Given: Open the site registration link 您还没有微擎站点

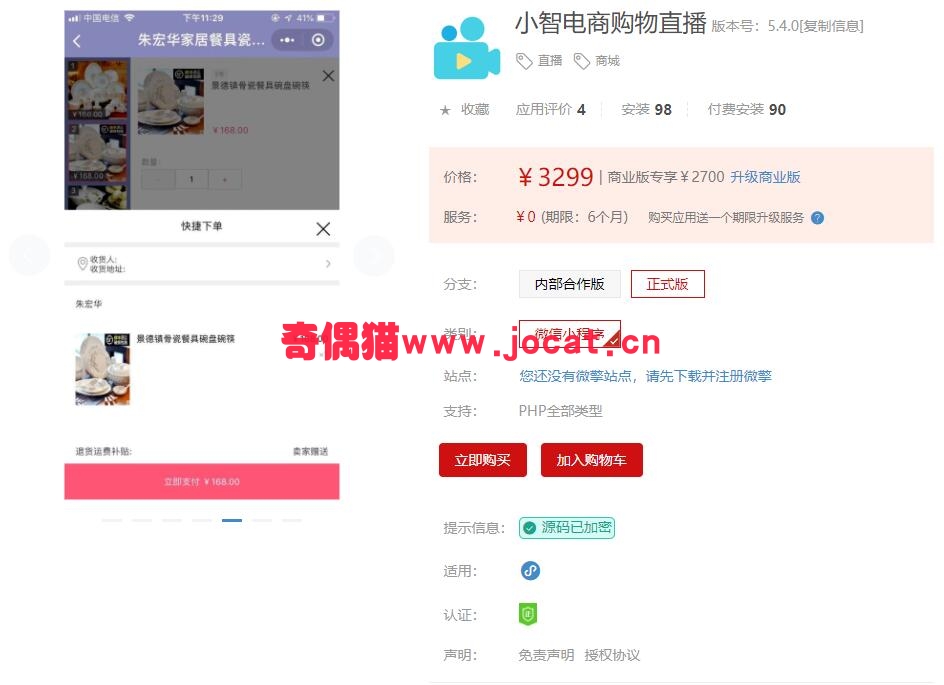Looking at the screenshot, I should pyautogui.click(x=645, y=376).
